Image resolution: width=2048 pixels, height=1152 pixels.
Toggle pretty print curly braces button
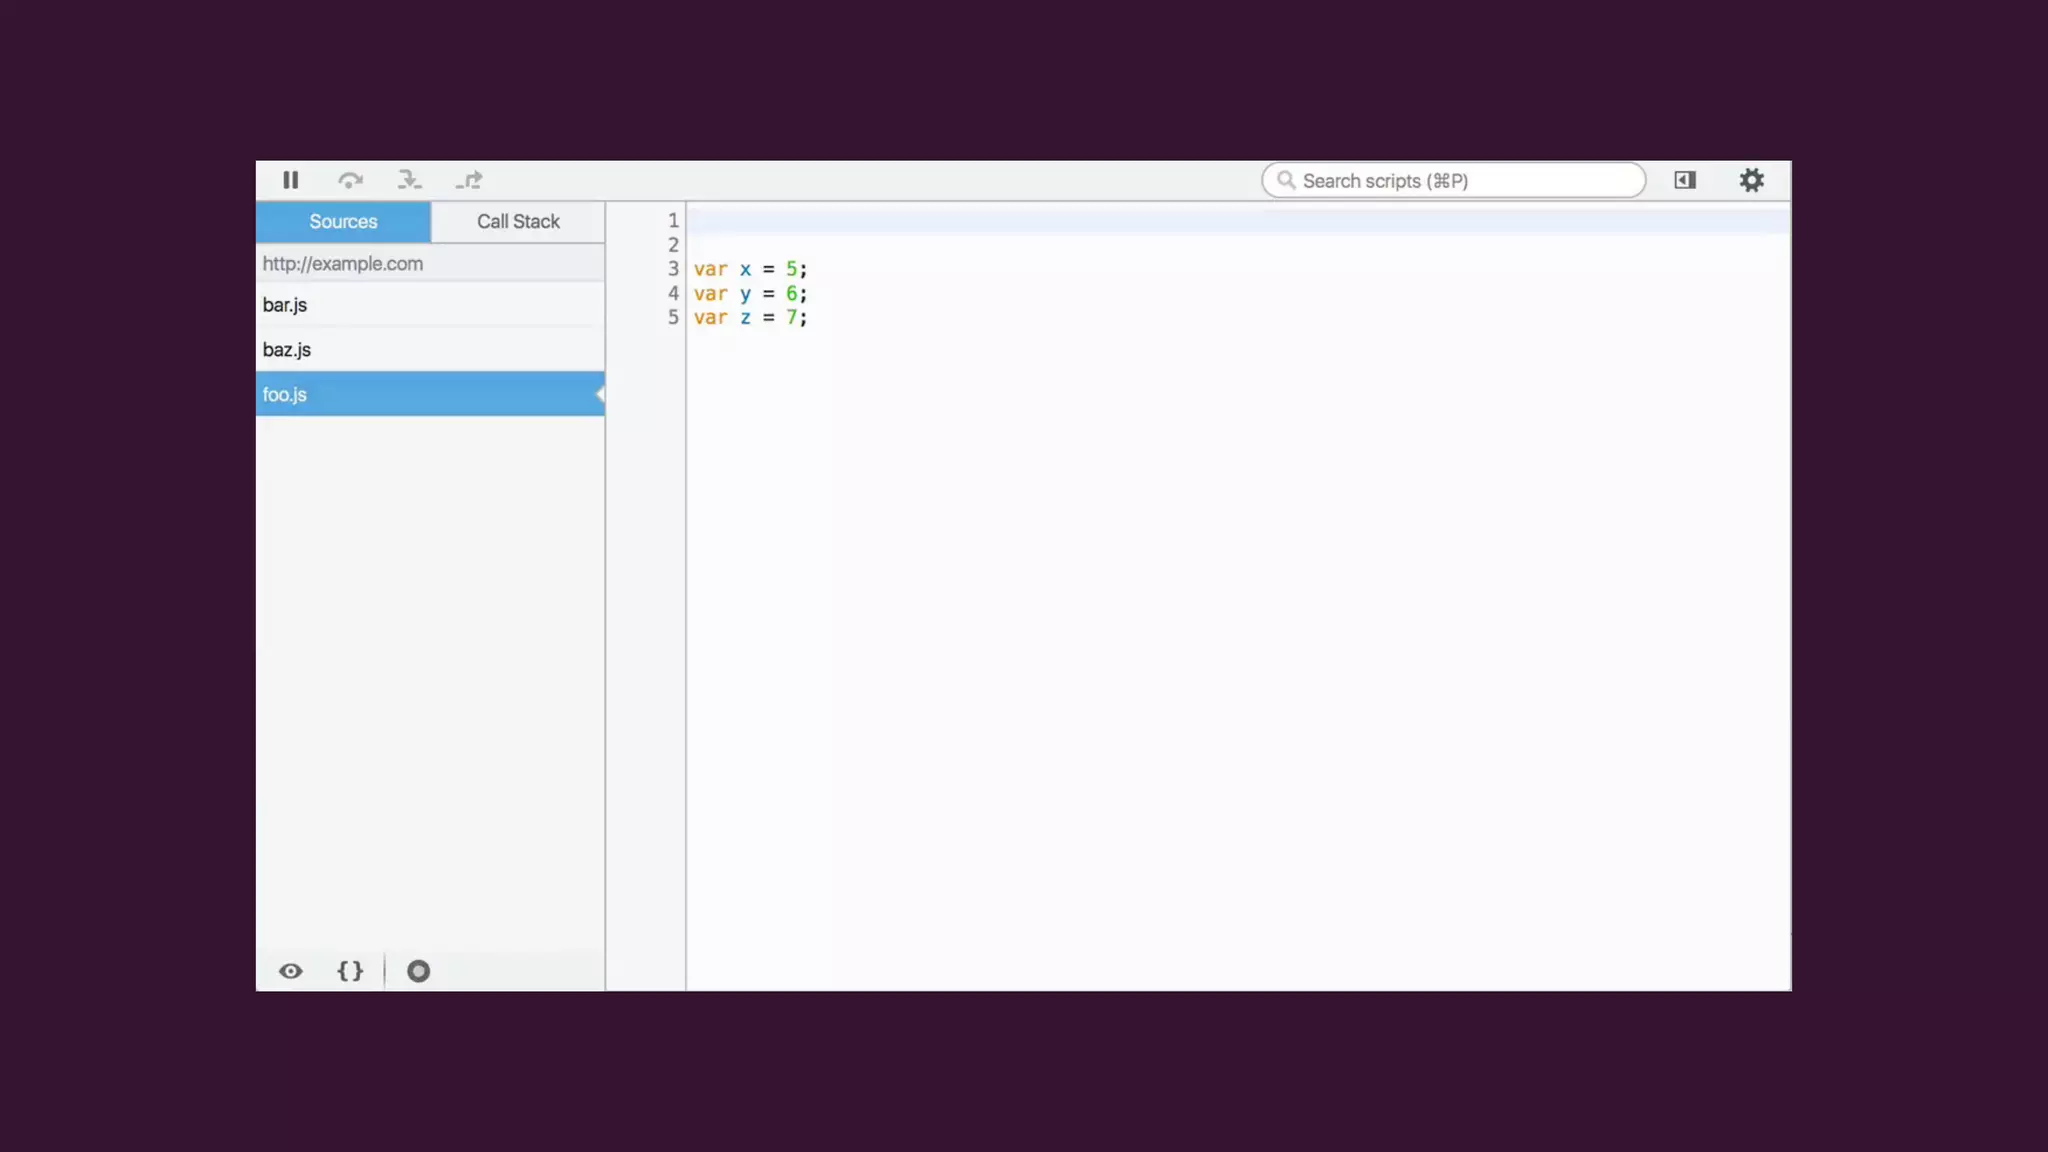pyautogui.click(x=350, y=971)
